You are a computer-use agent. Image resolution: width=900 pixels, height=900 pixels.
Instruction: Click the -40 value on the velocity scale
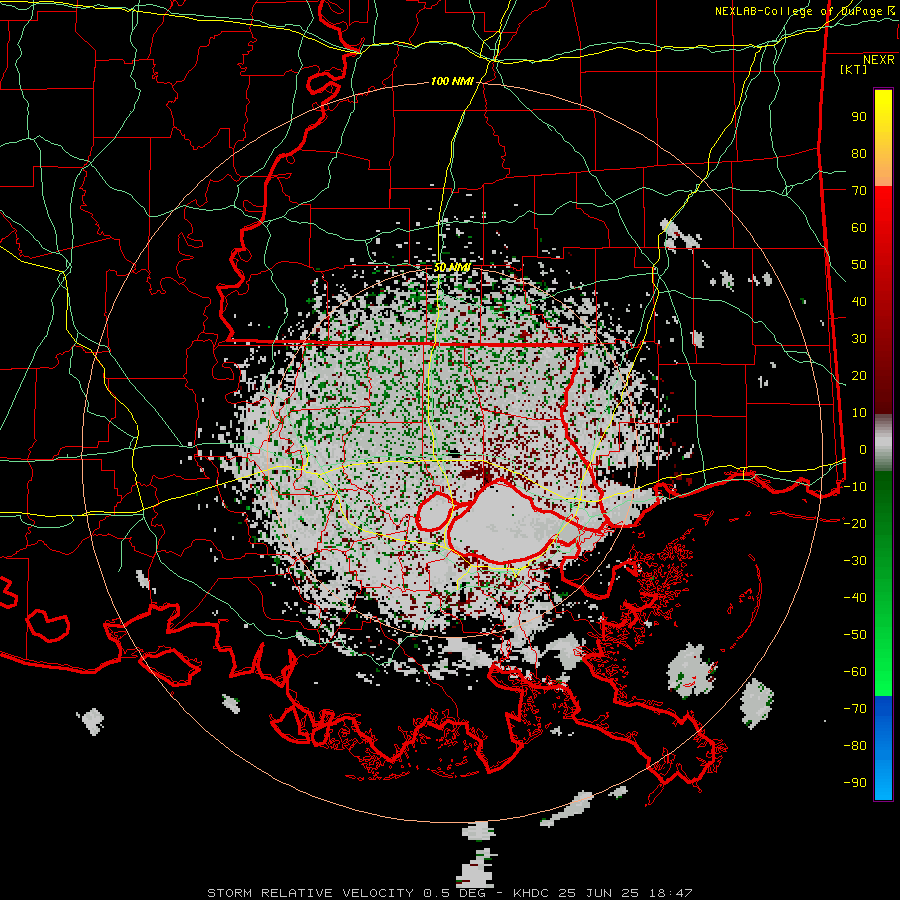pos(855,598)
